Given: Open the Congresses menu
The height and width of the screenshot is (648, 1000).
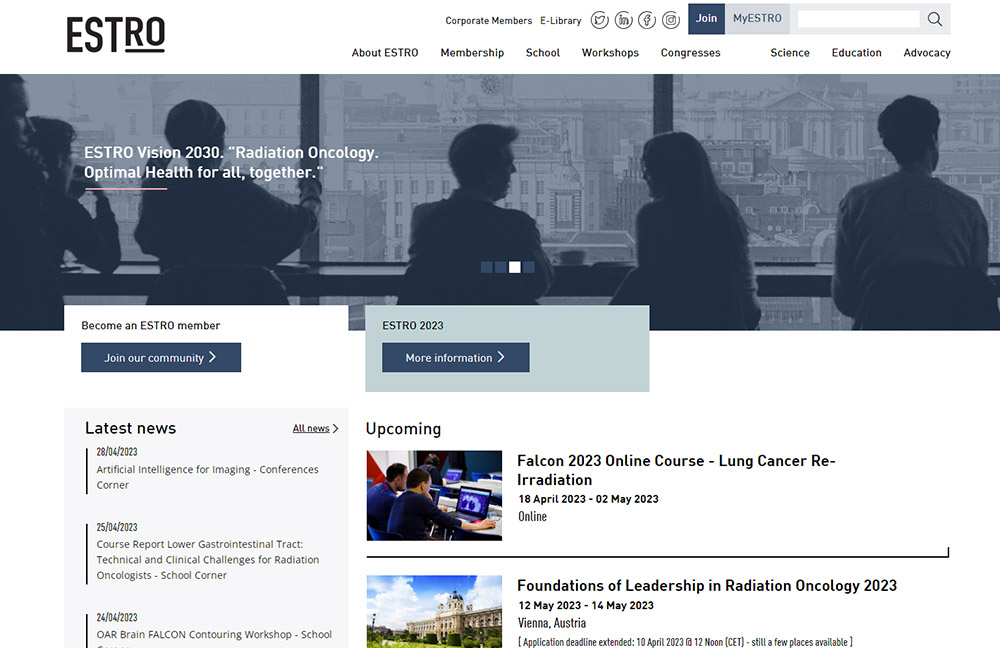Looking at the screenshot, I should 691,53.
